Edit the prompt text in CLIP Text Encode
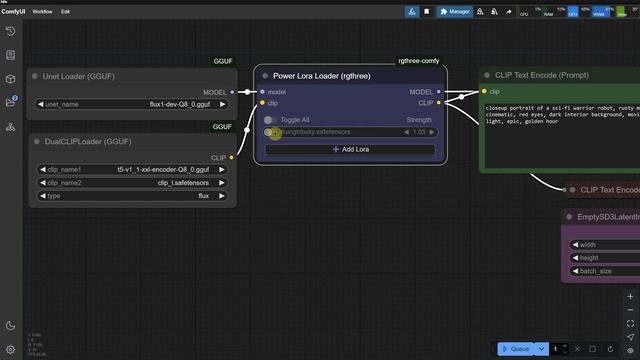 [x=562, y=135]
